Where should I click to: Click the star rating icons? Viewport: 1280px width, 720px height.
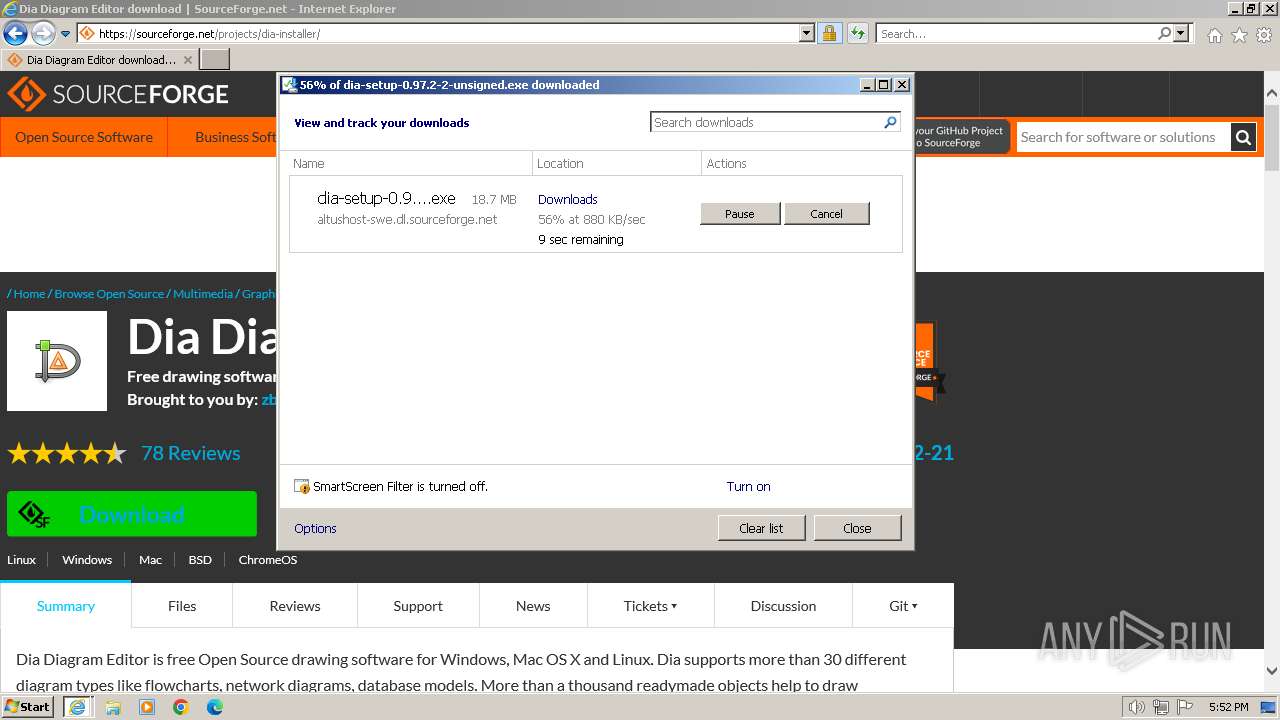click(x=67, y=454)
